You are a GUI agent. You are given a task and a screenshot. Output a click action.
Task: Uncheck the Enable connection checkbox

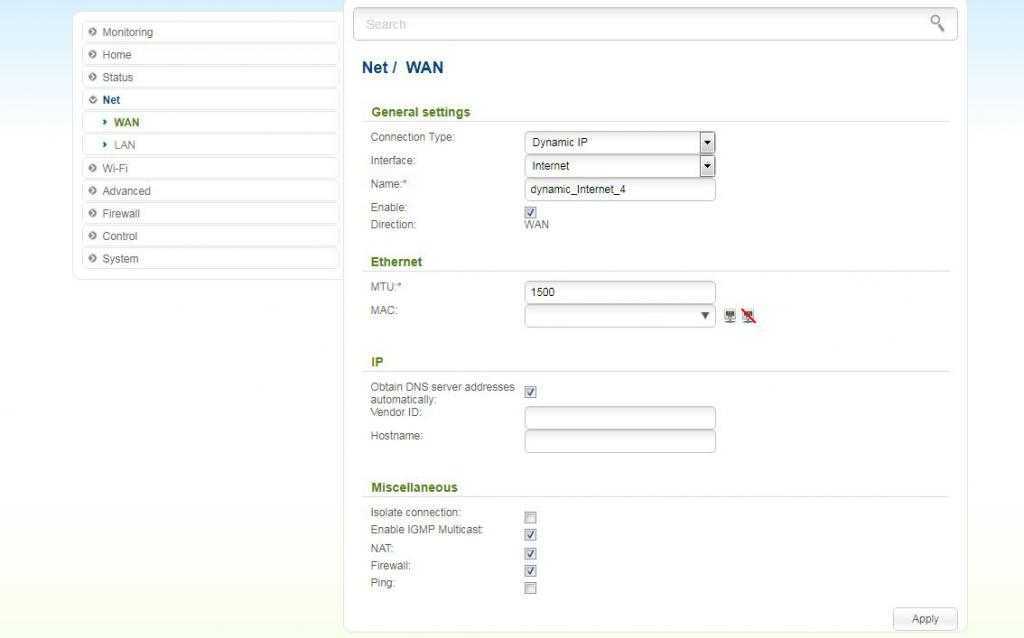point(530,212)
